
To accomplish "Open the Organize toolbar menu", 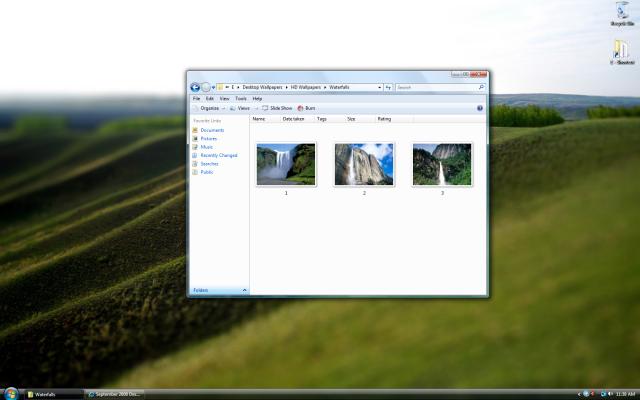I will (209, 108).
